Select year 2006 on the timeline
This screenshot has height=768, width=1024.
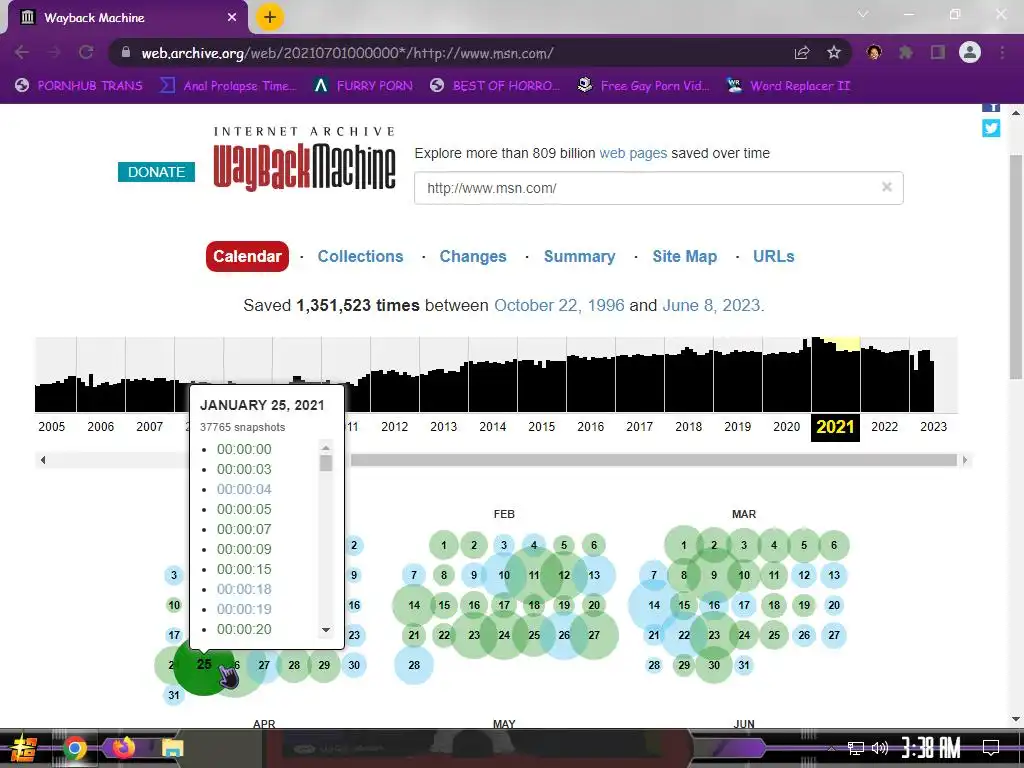(101, 426)
